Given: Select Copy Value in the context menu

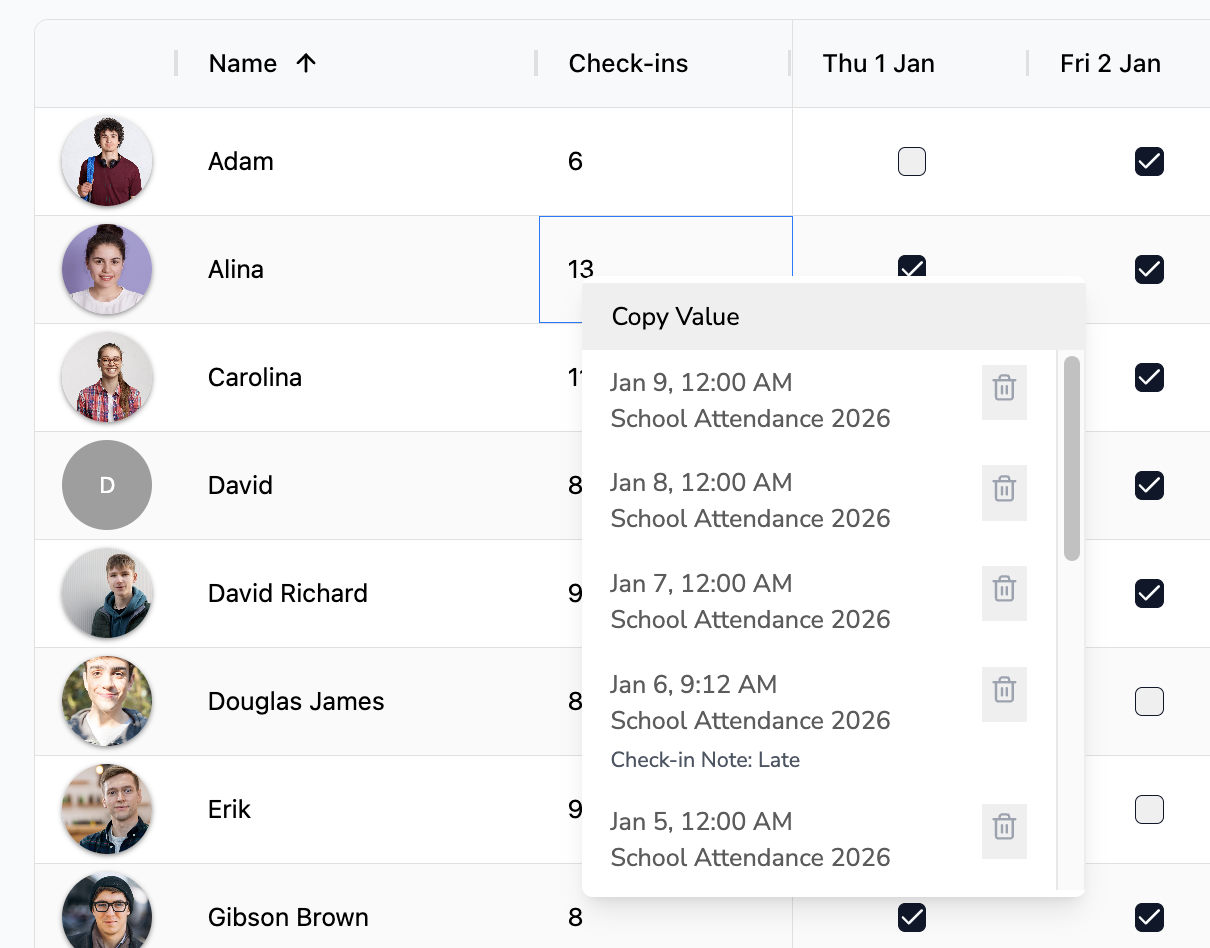Looking at the screenshot, I should 676,317.
